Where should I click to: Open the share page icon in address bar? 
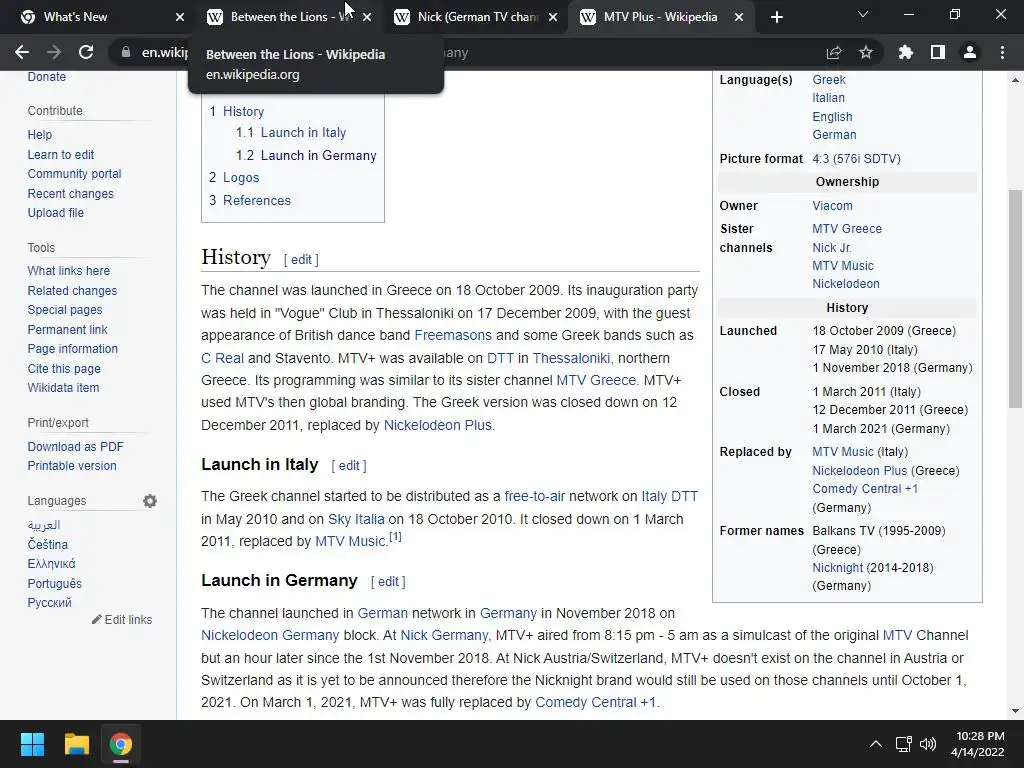pyautogui.click(x=834, y=52)
